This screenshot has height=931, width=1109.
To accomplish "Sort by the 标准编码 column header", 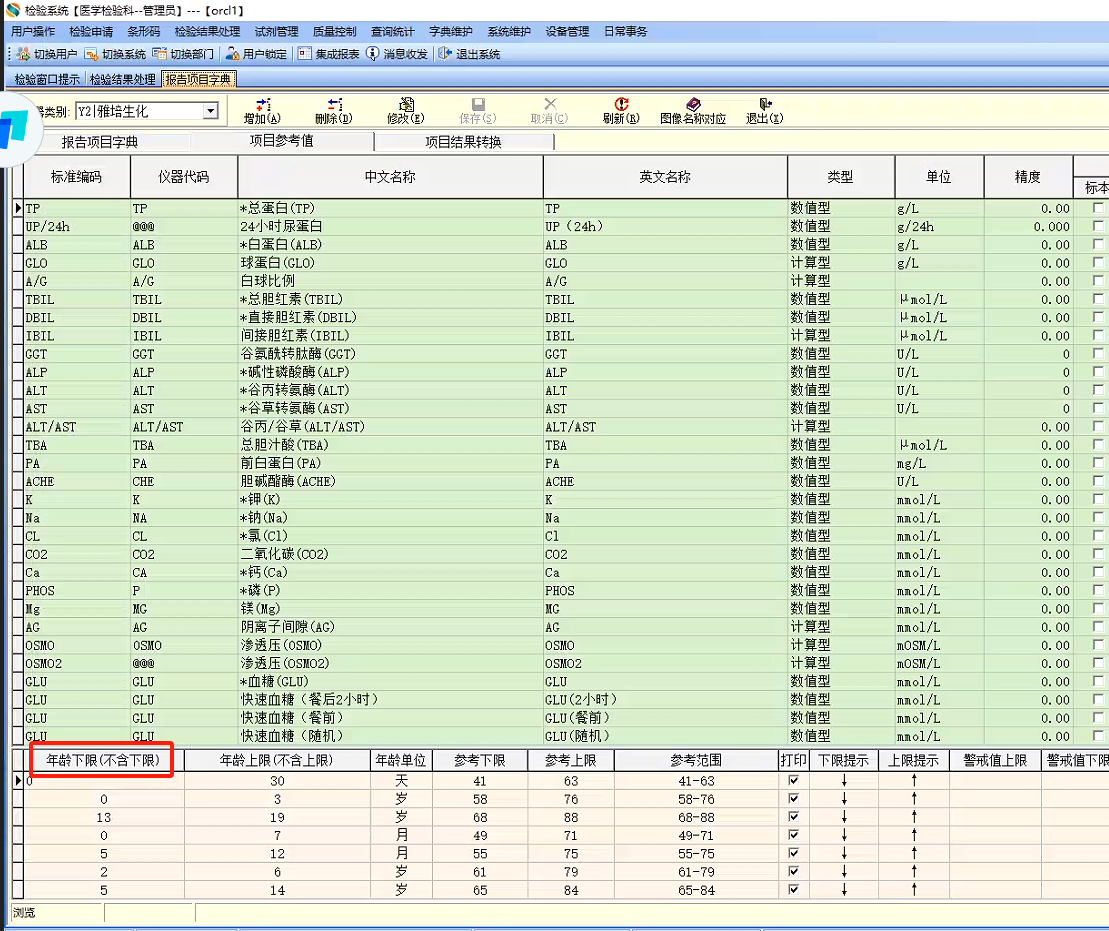I will click(x=76, y=177).
